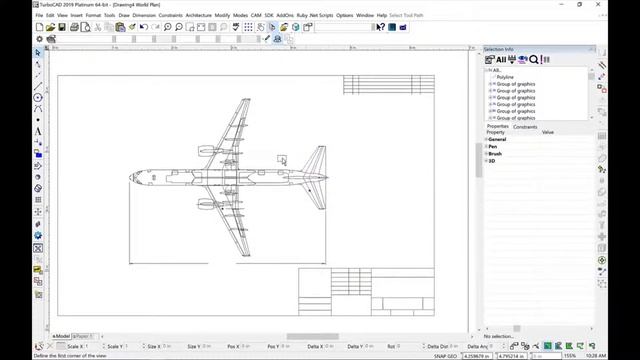Viewport: 640px width, 360px height.
Task: Expand the topmost Group of graphics node
Action: pos(490,84)
